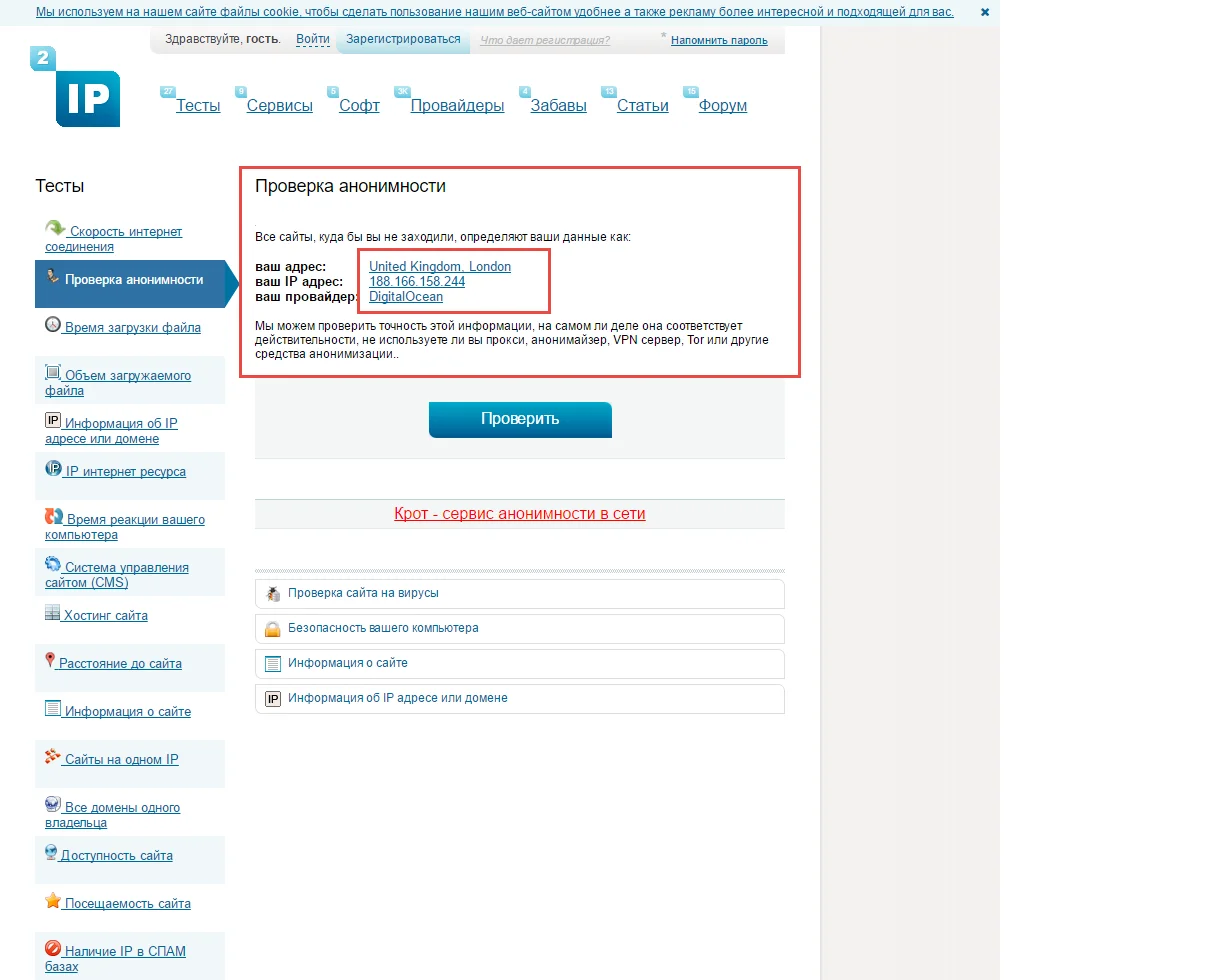
Task: Click the star Посещаемость сайта icon
Action: (53, 900)
